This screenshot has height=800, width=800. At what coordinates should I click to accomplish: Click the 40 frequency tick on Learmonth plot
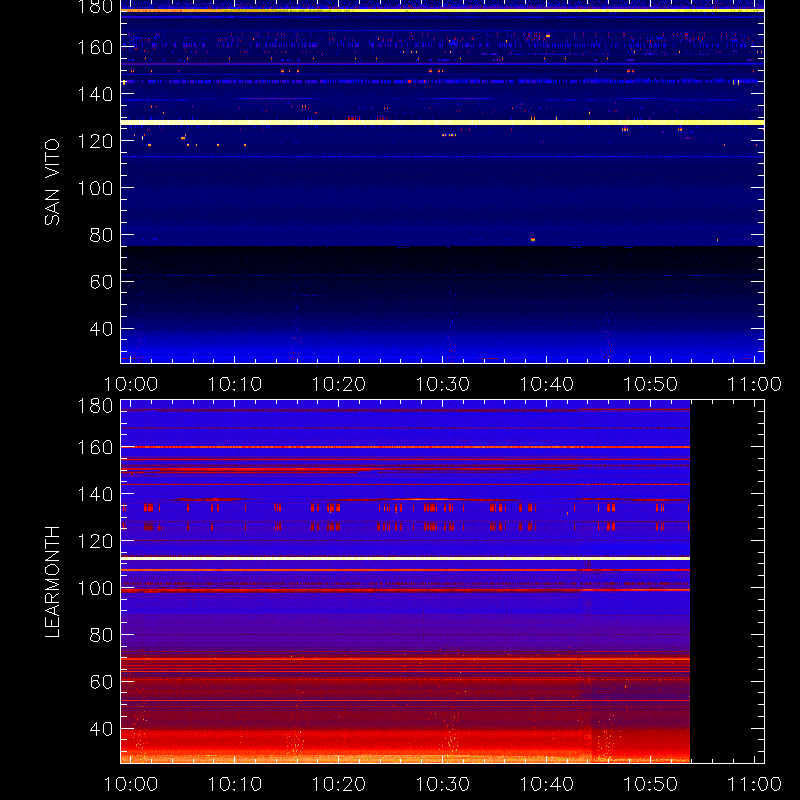tap(101, 729)
